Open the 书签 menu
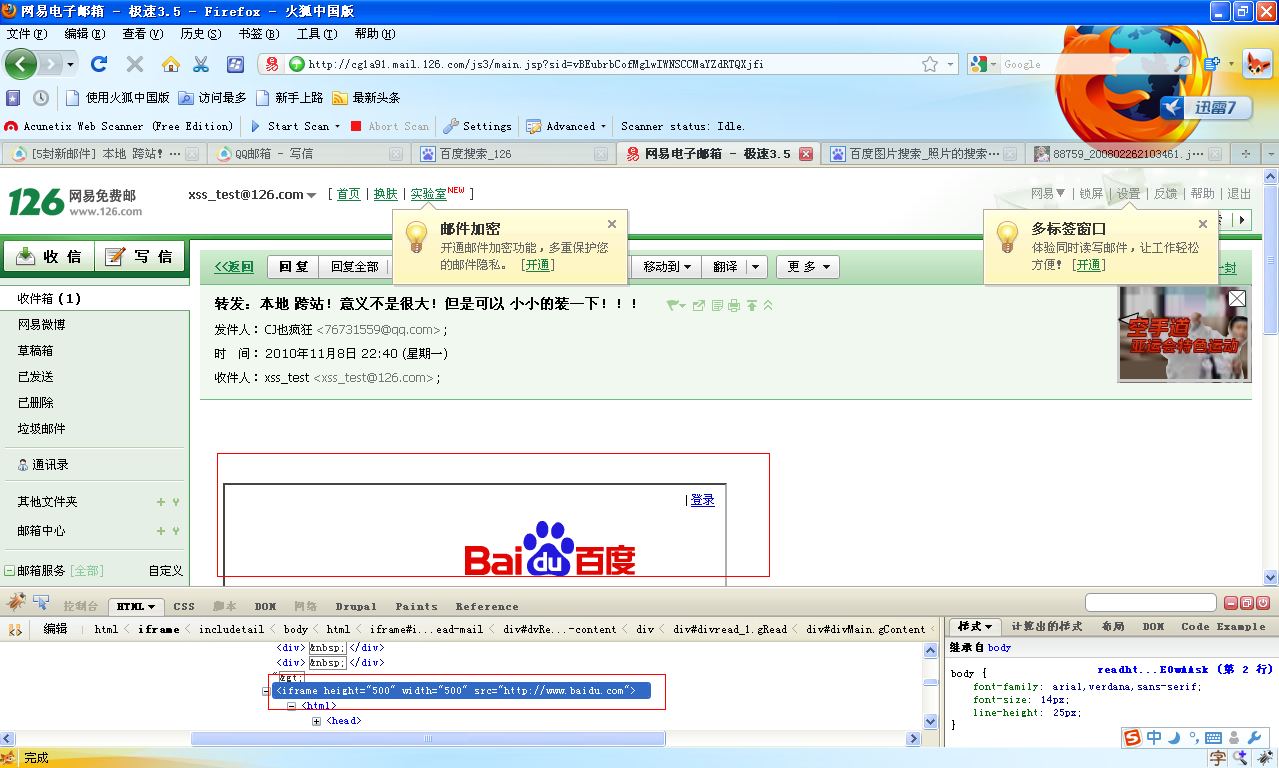Viewport: 1279px width, 768px height. point(258,34)
